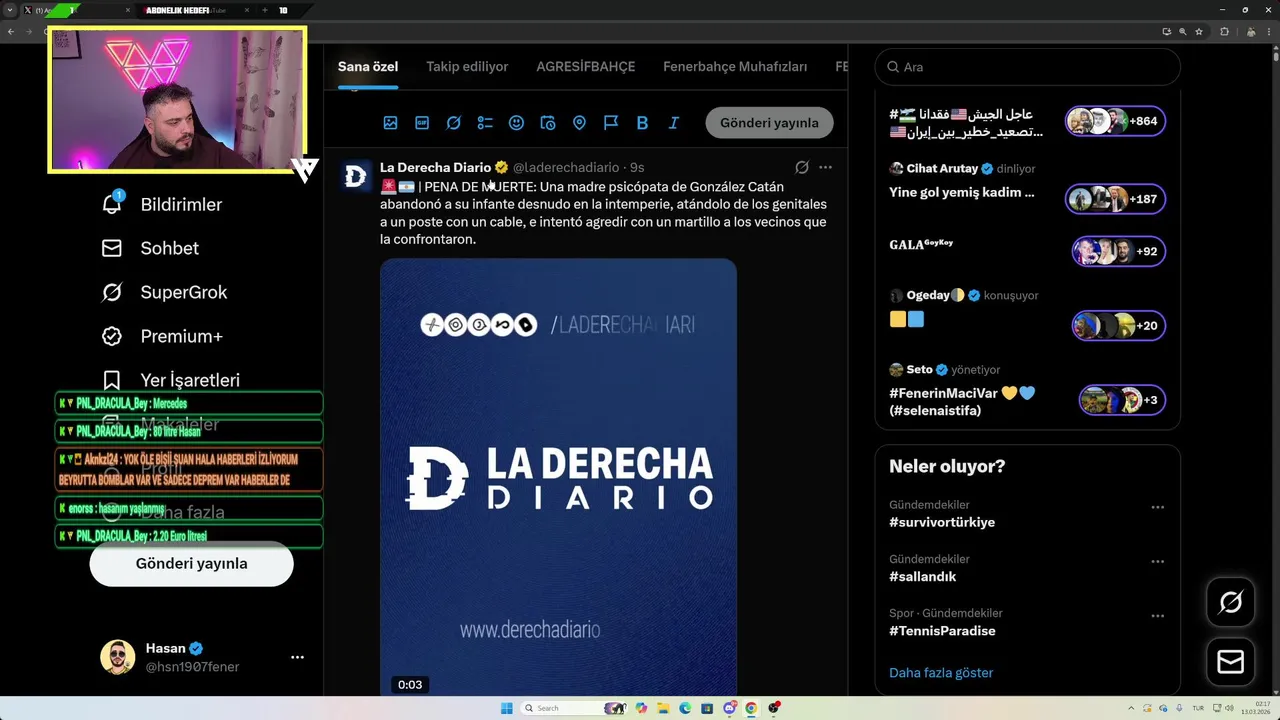Screen dimensions: 1280x720
Task: Open SuperGrok in the sidebar
Action: click(164, 292)
